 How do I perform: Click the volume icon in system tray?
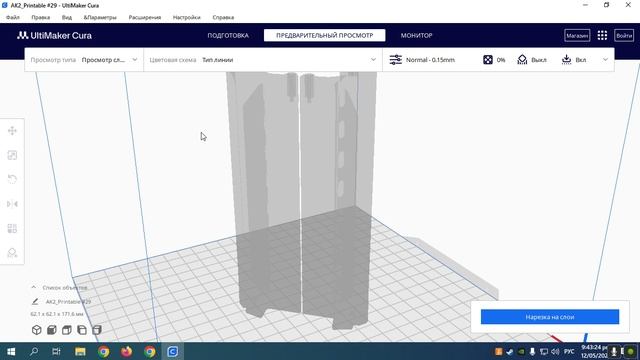tap(555, 351)
